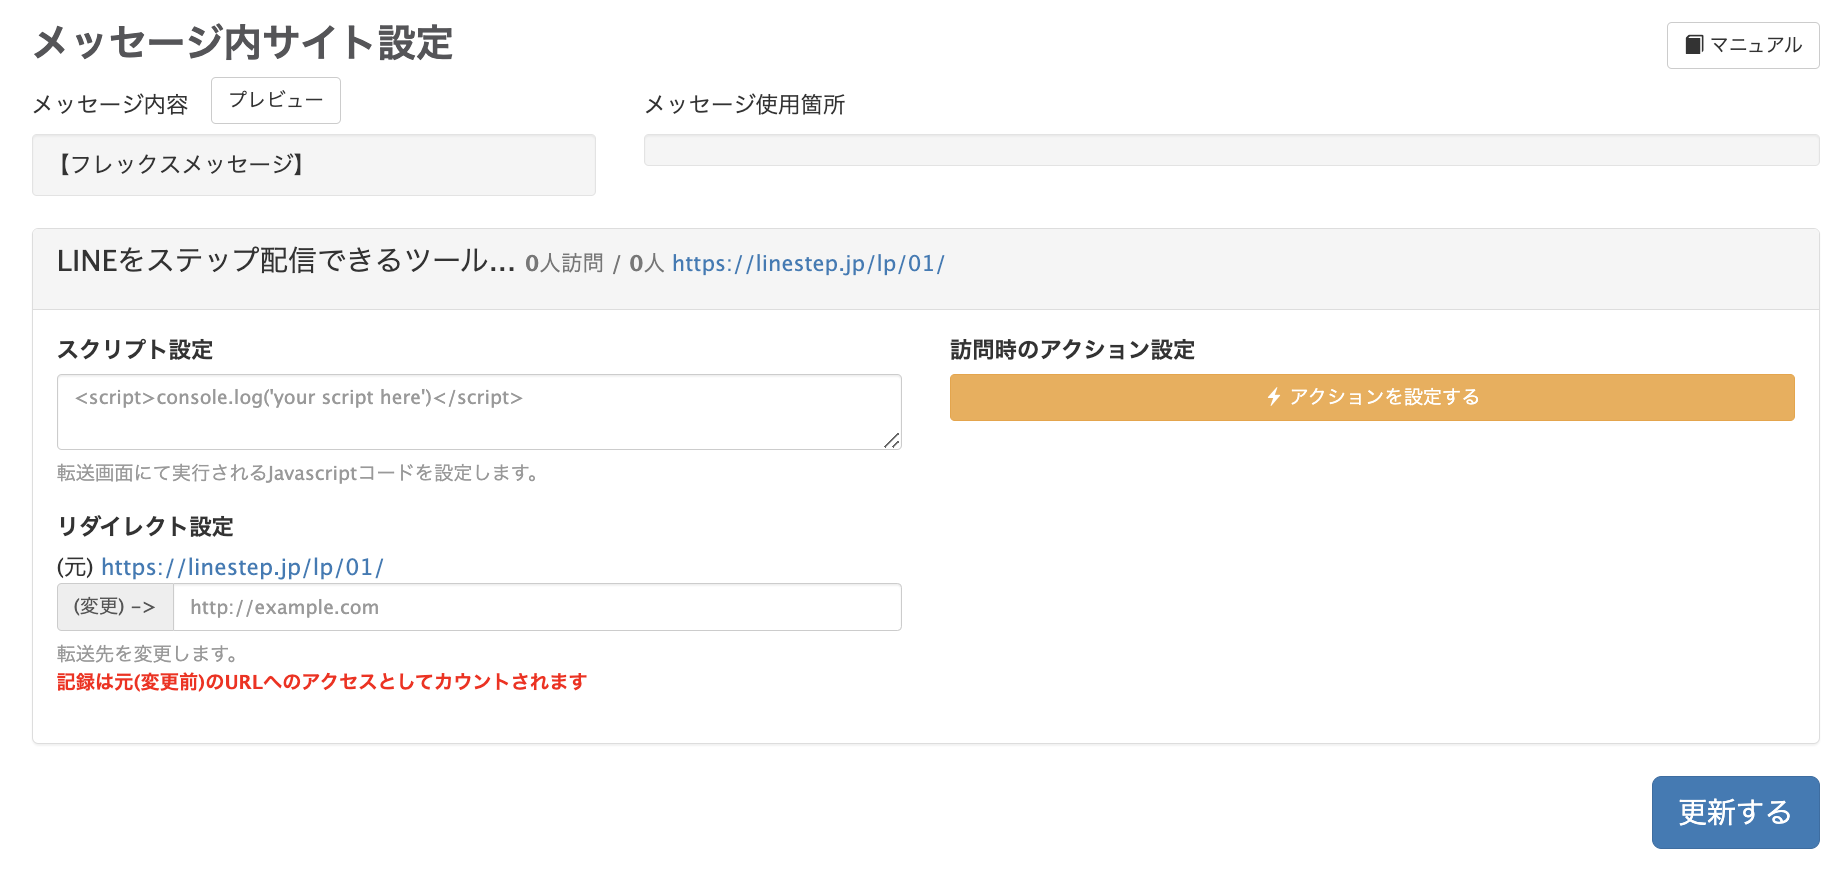
Task: Click the スクリプト設定 heading
Action: 135,349
